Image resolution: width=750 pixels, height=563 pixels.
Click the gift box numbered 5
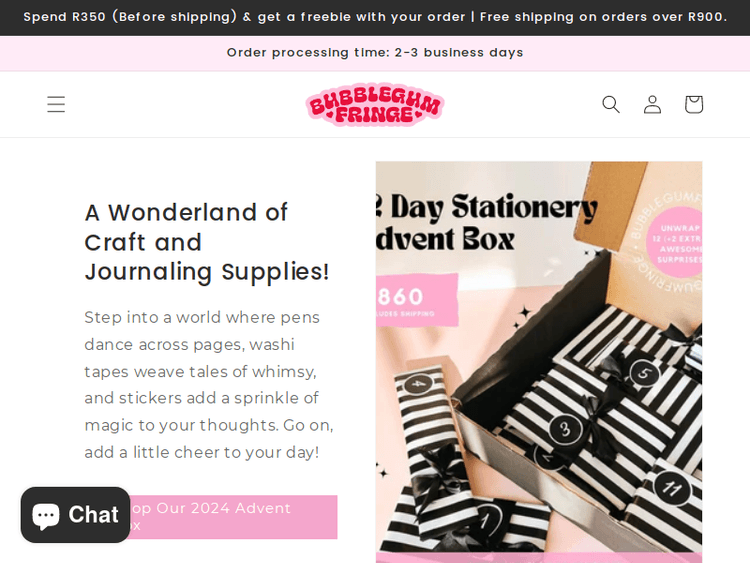[x=644, y=374]
